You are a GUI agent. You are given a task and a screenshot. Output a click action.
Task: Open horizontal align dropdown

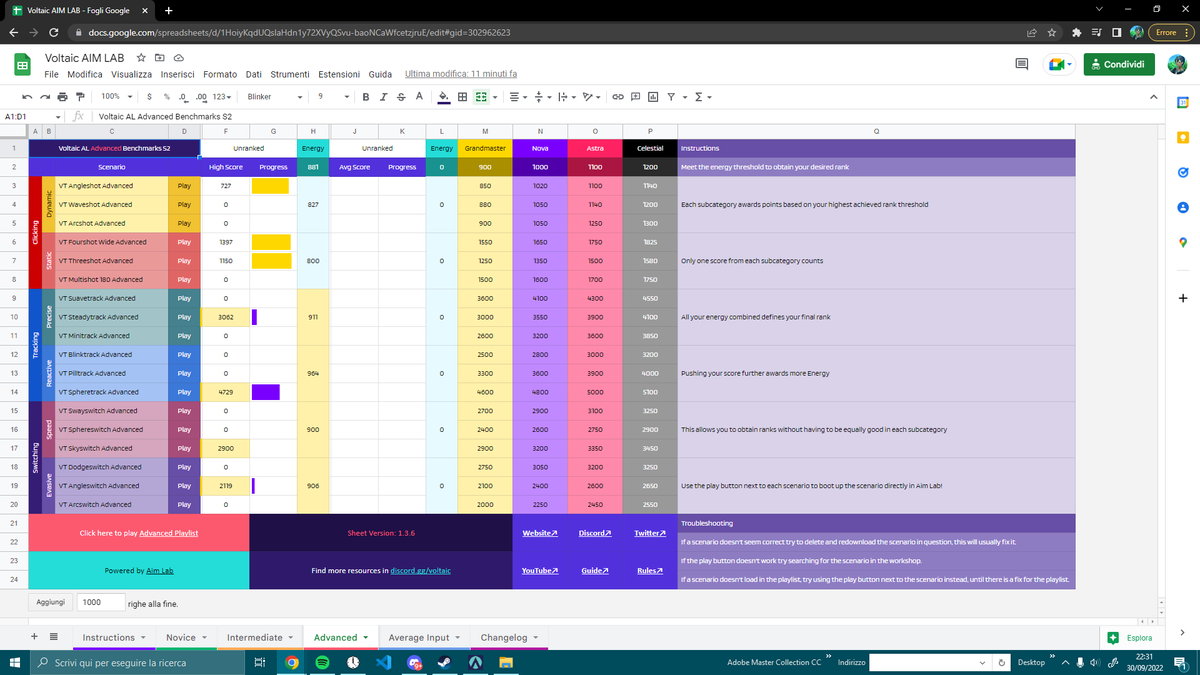517,96
